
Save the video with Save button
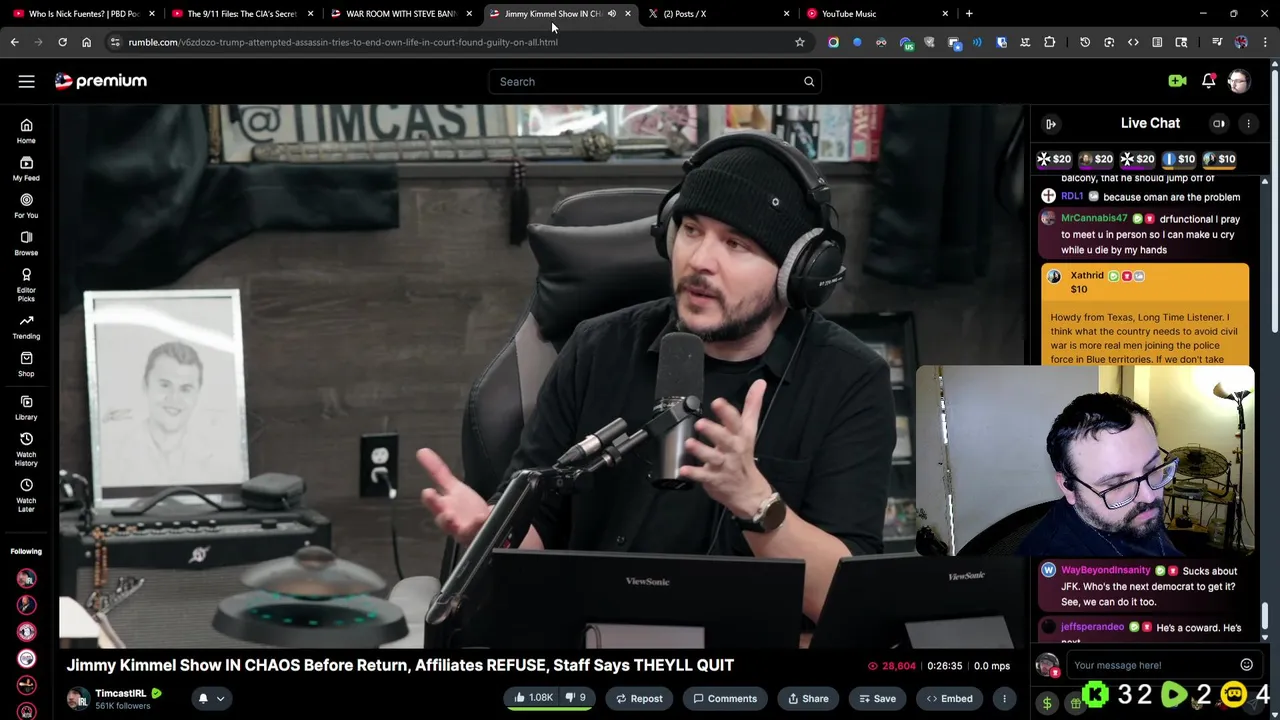(877, 699)
